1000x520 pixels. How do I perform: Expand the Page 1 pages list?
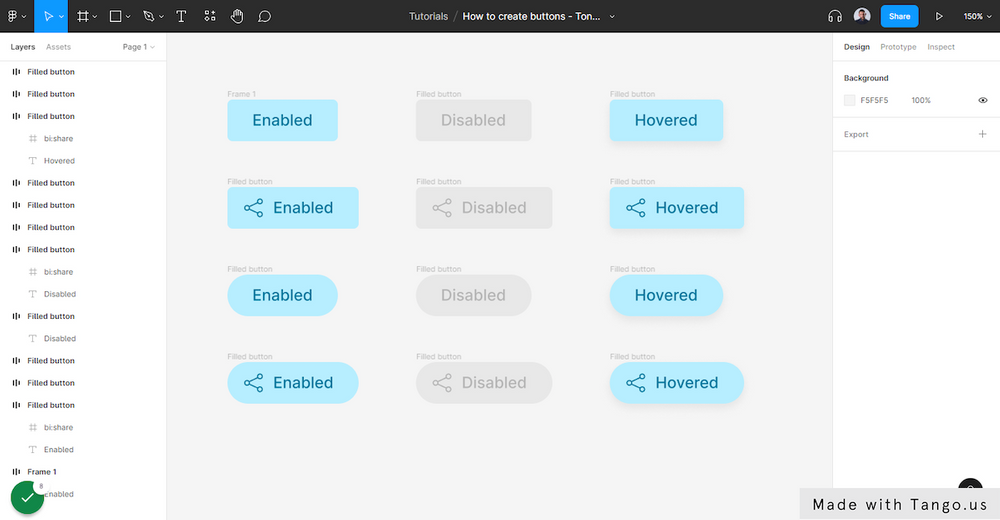138,47
